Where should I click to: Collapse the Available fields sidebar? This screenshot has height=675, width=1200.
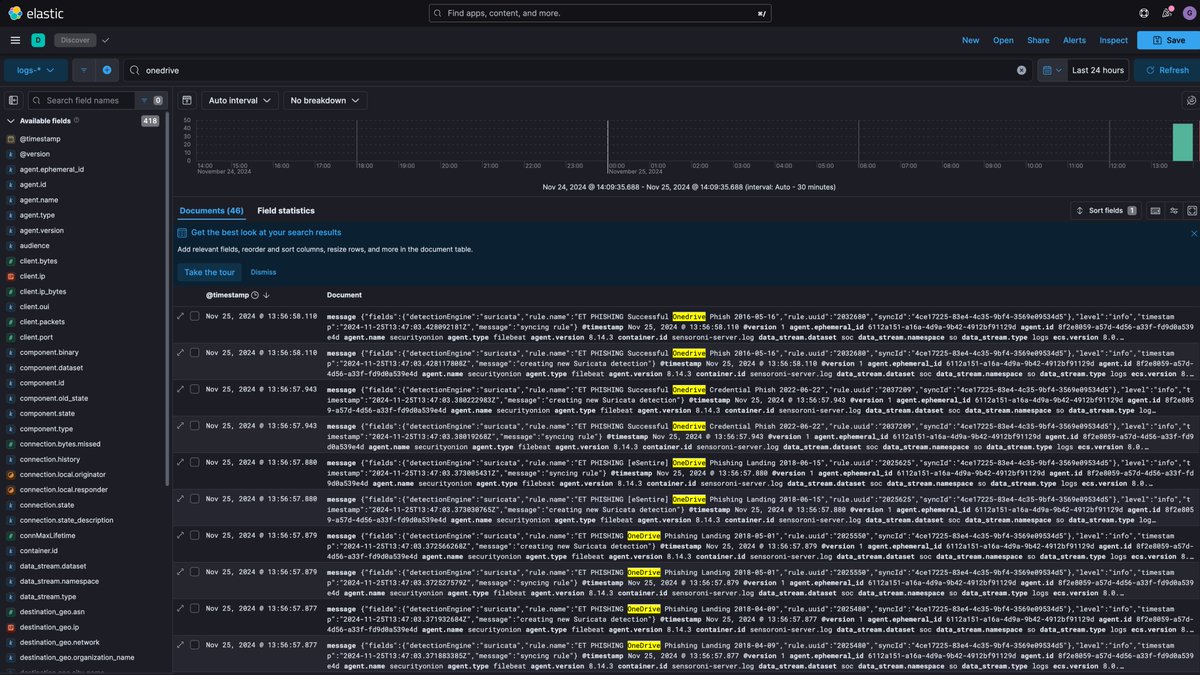click(13, 100)
